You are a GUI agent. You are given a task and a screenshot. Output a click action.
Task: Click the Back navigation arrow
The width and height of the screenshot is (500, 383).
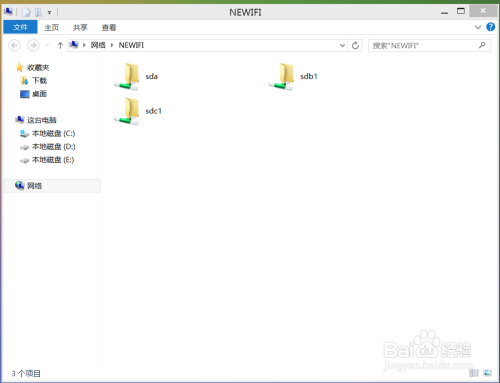point(14,45)
